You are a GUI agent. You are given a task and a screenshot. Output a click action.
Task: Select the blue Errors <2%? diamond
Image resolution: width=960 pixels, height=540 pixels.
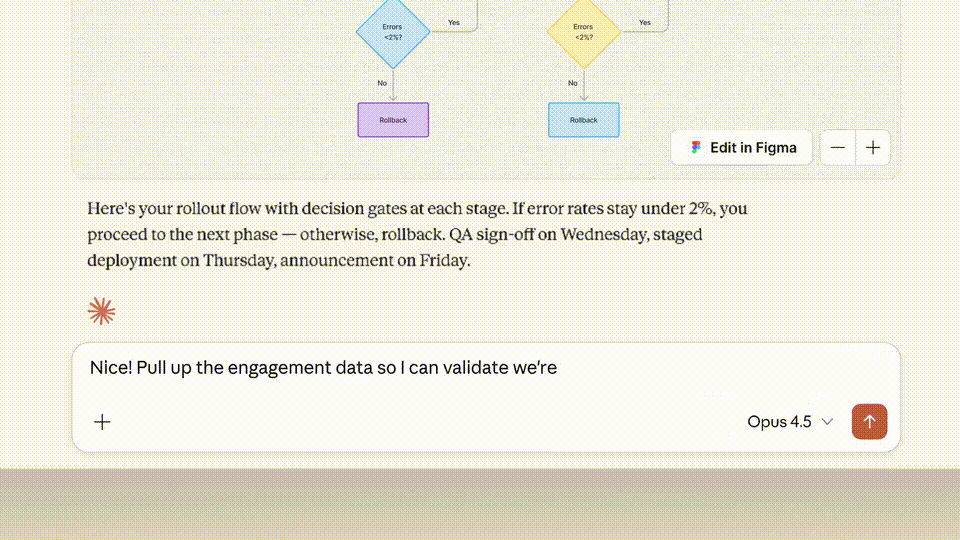point(393,32)
